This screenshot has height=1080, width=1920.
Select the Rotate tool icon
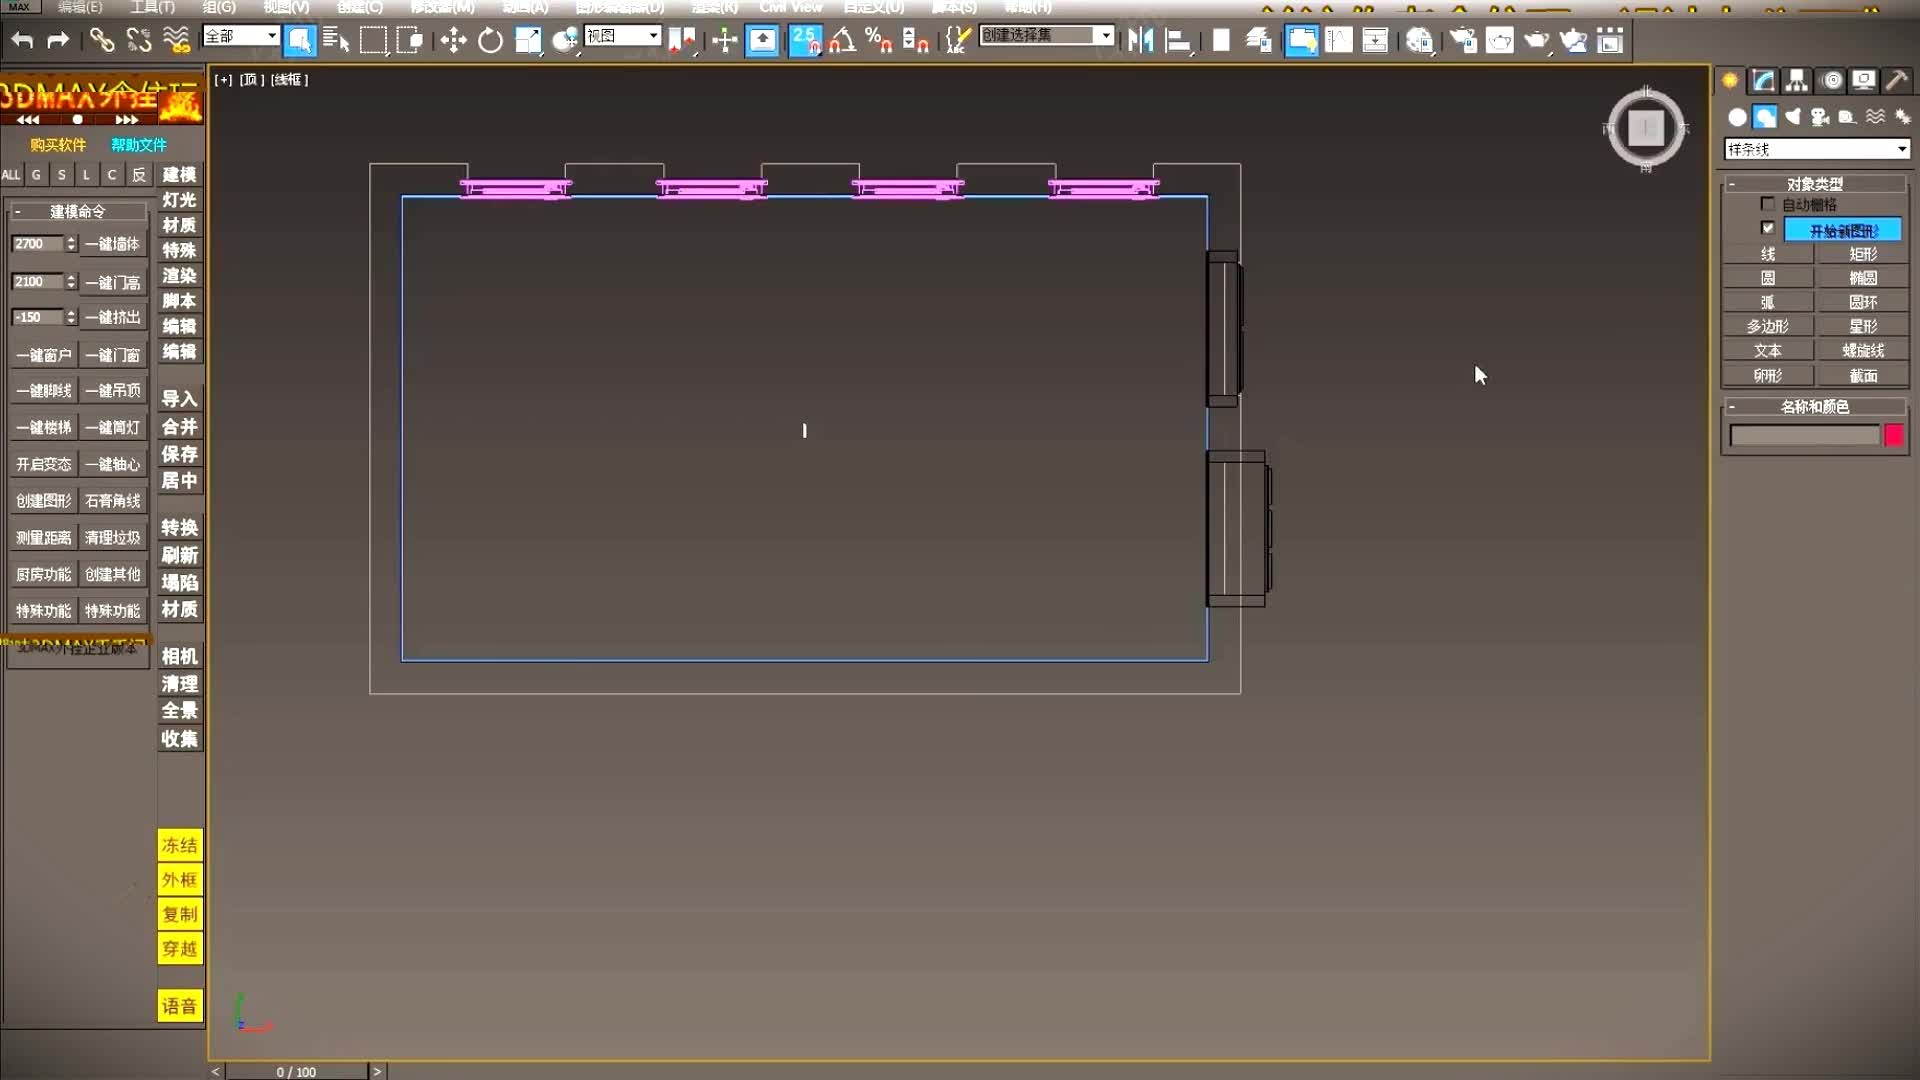490,40
